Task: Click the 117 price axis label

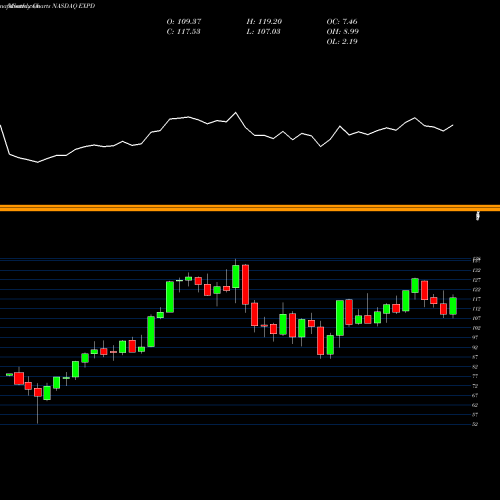Action: pyautogui.click(x=477, y=299)
